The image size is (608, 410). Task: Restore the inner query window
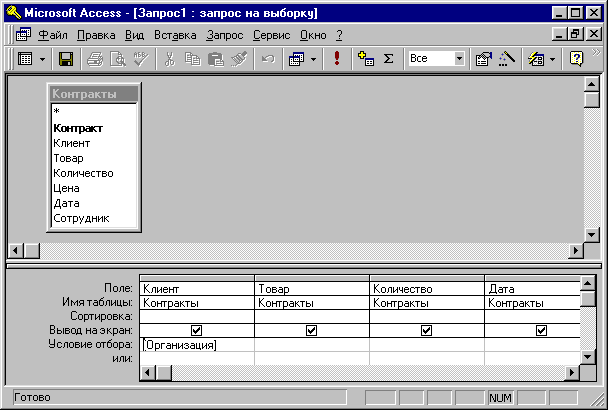[x=576, y=34]
